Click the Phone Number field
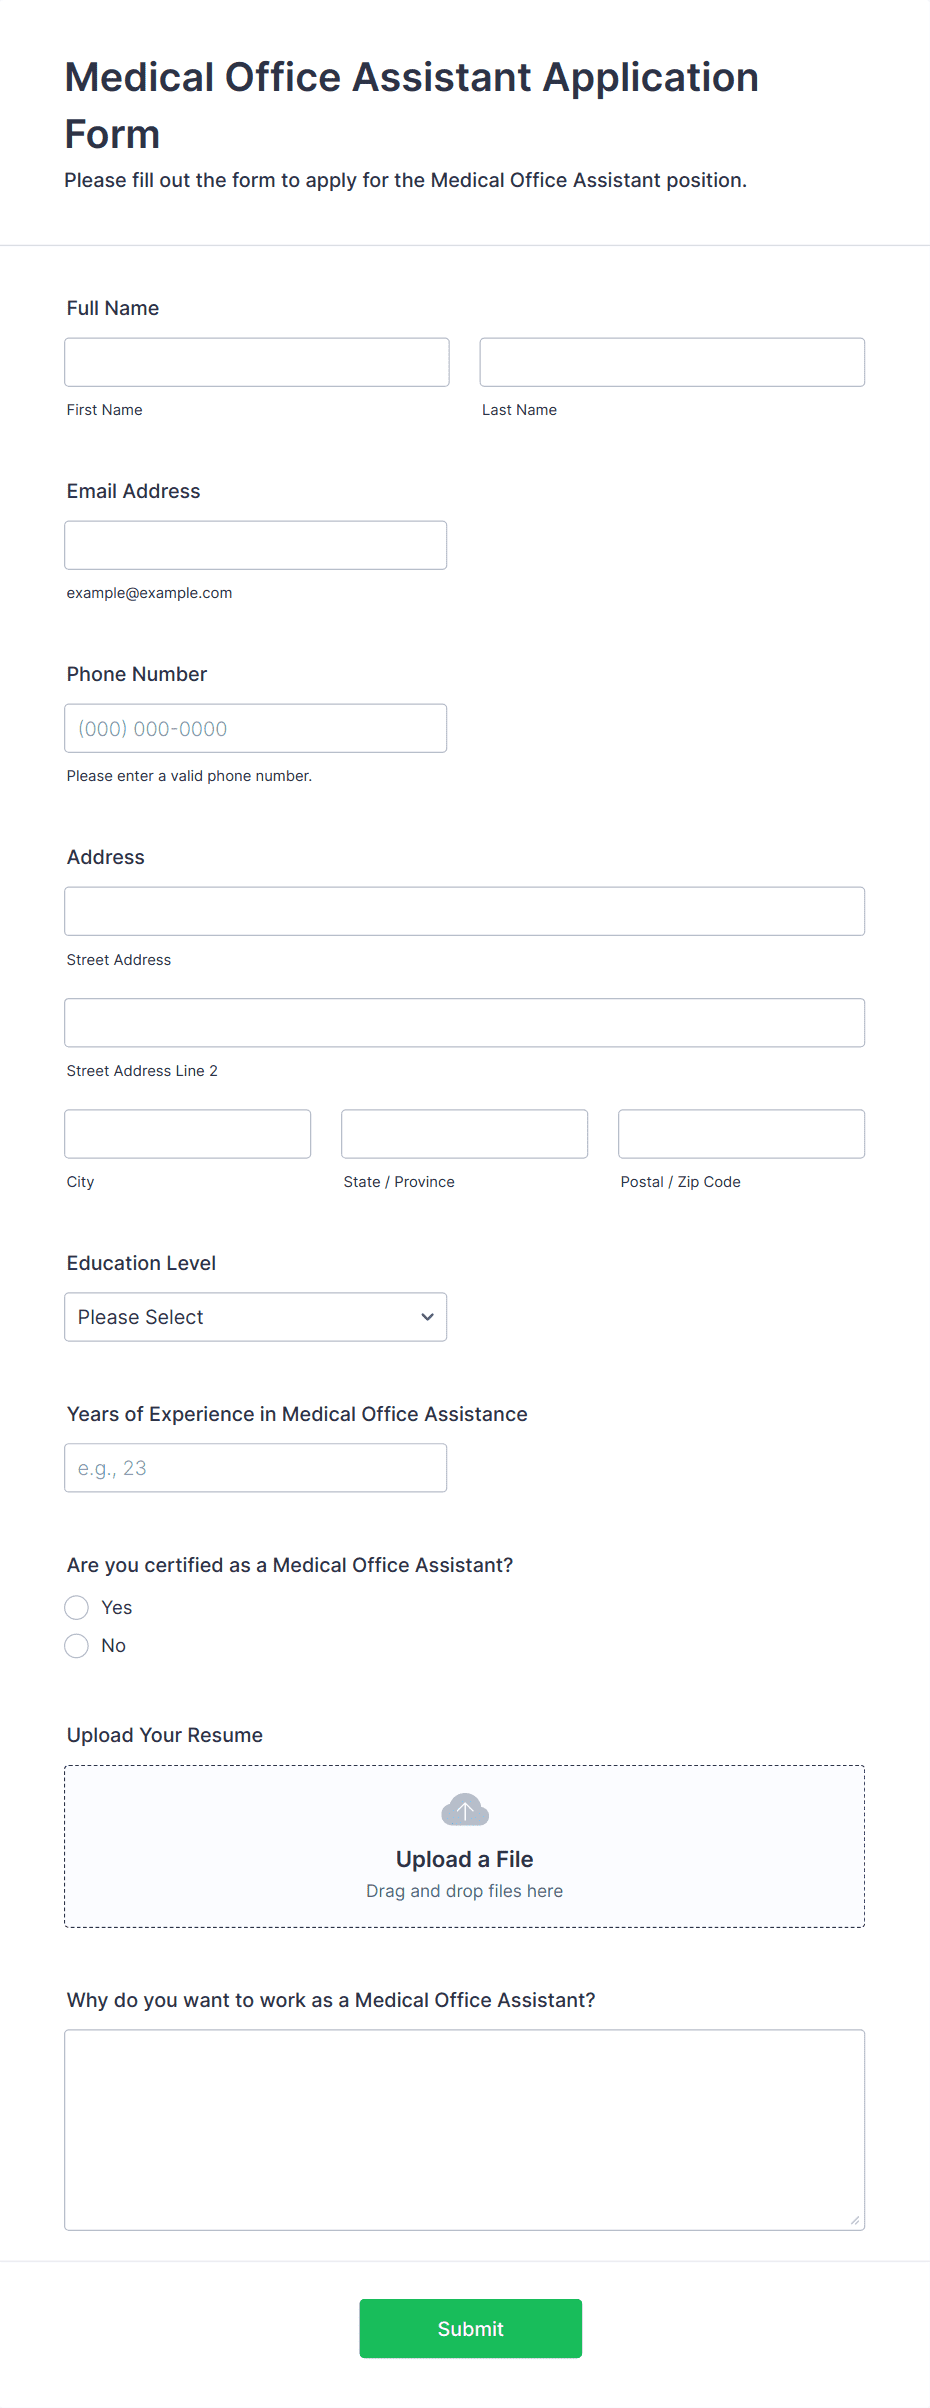This screenshot has width=930, height=2408. pyautogui.click(x=255, y=728)
